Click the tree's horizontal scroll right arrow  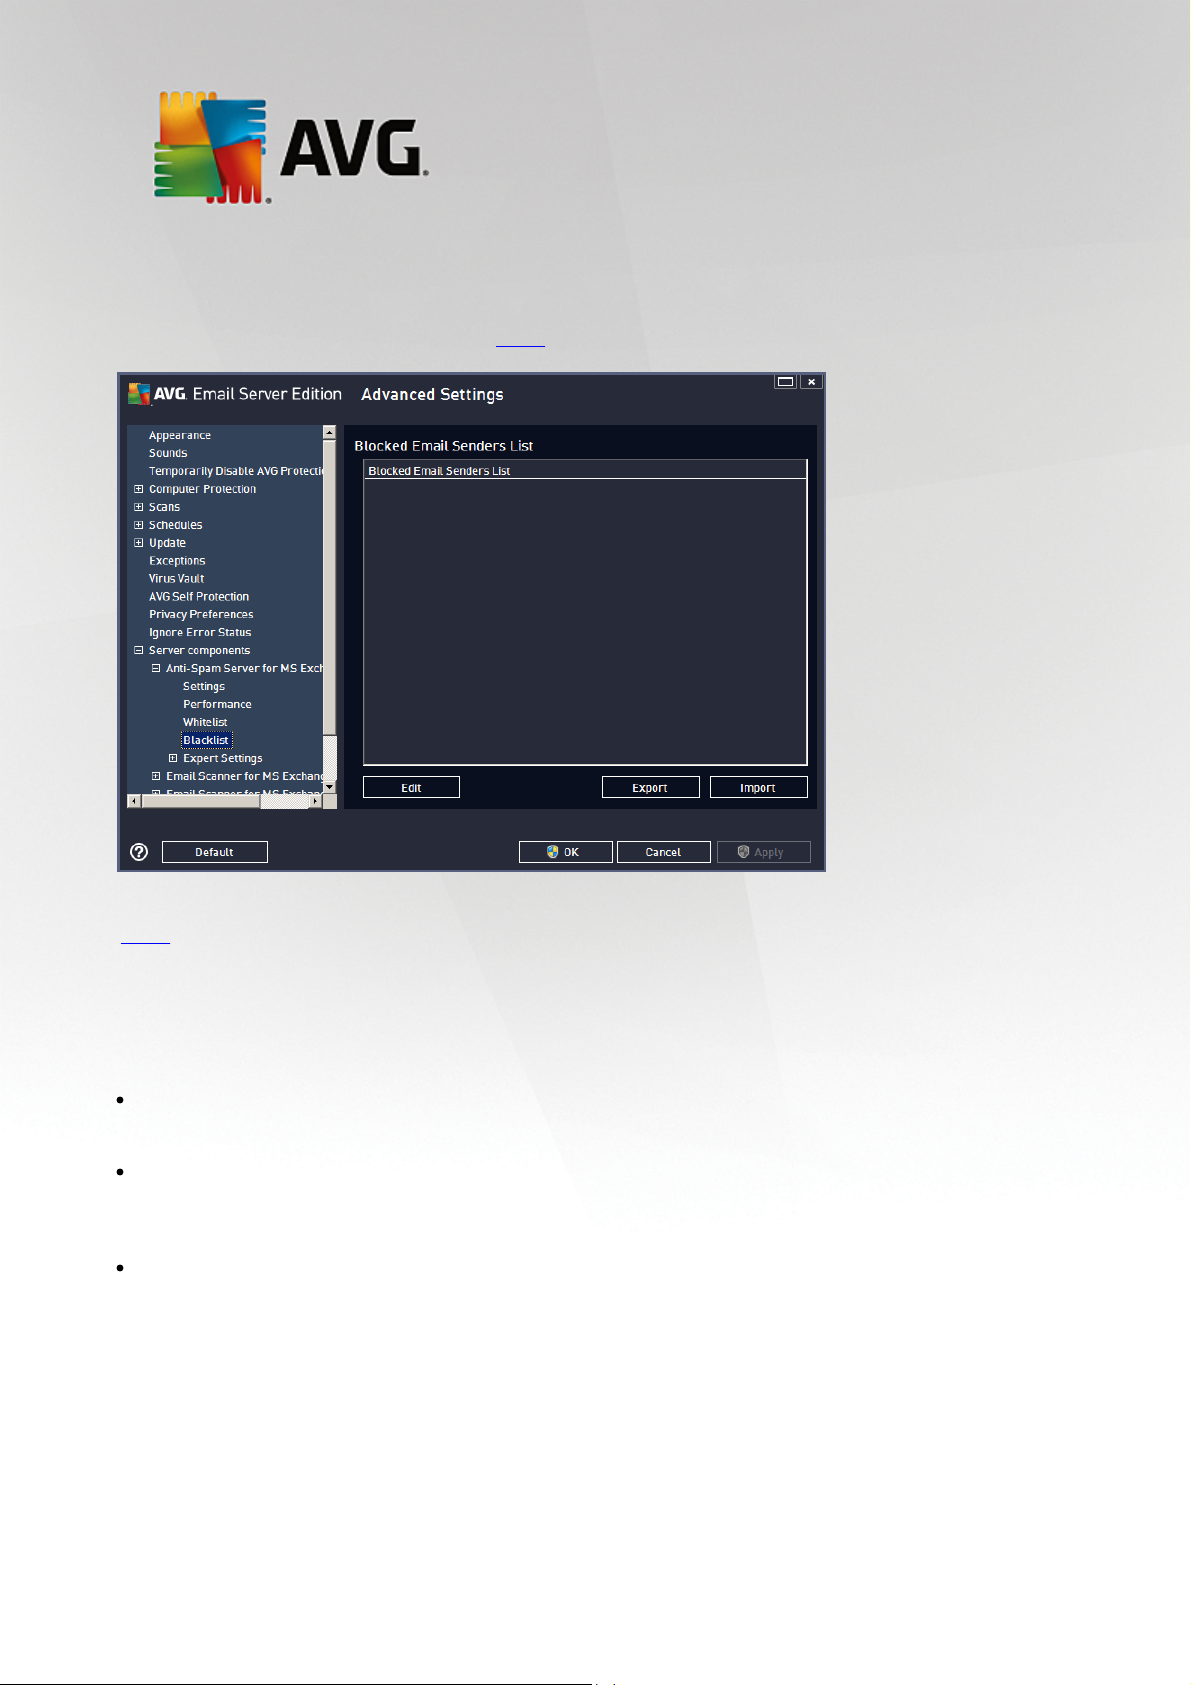click(x=315, y=801)
